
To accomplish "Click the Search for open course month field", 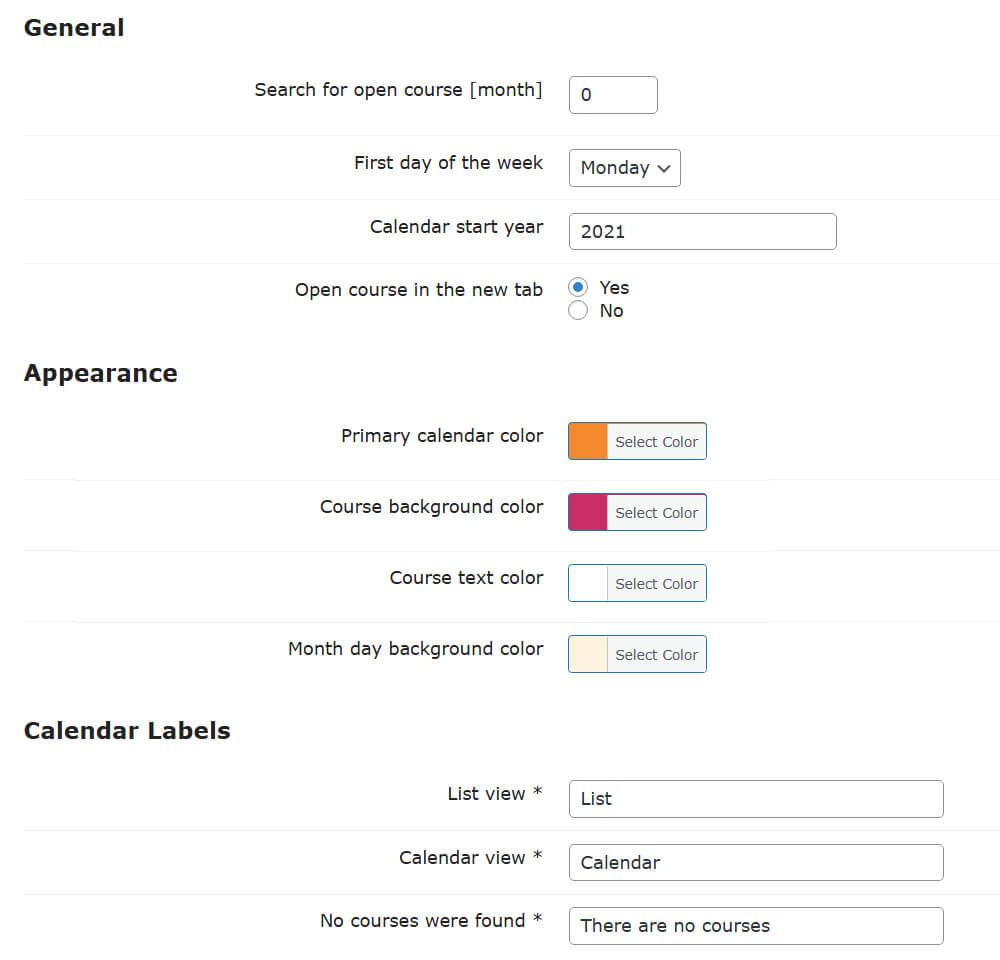I will [613, 95].
